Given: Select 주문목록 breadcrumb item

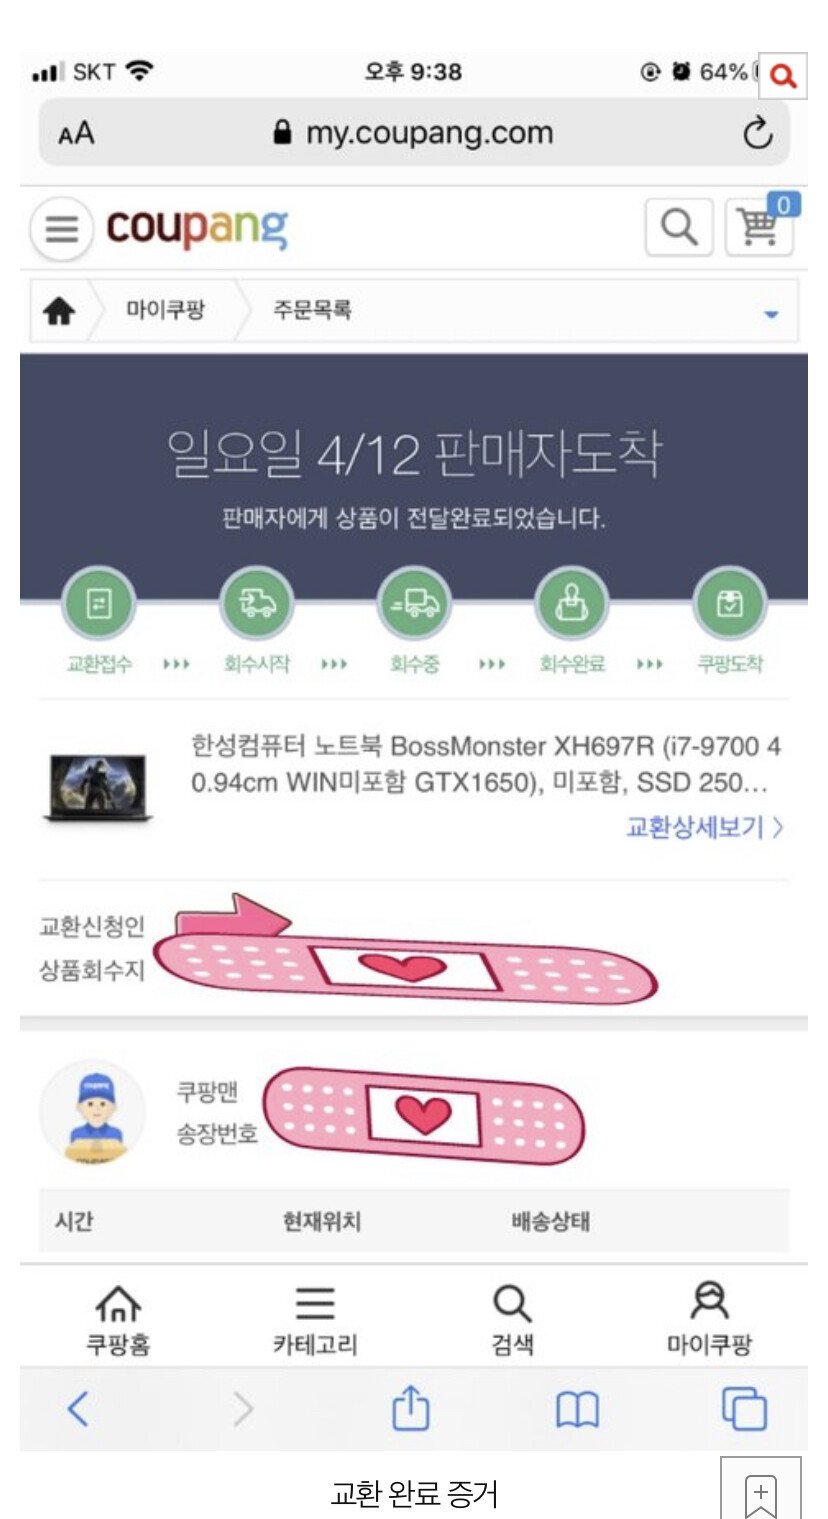Looking at the screenshot, I should [312, 310].
